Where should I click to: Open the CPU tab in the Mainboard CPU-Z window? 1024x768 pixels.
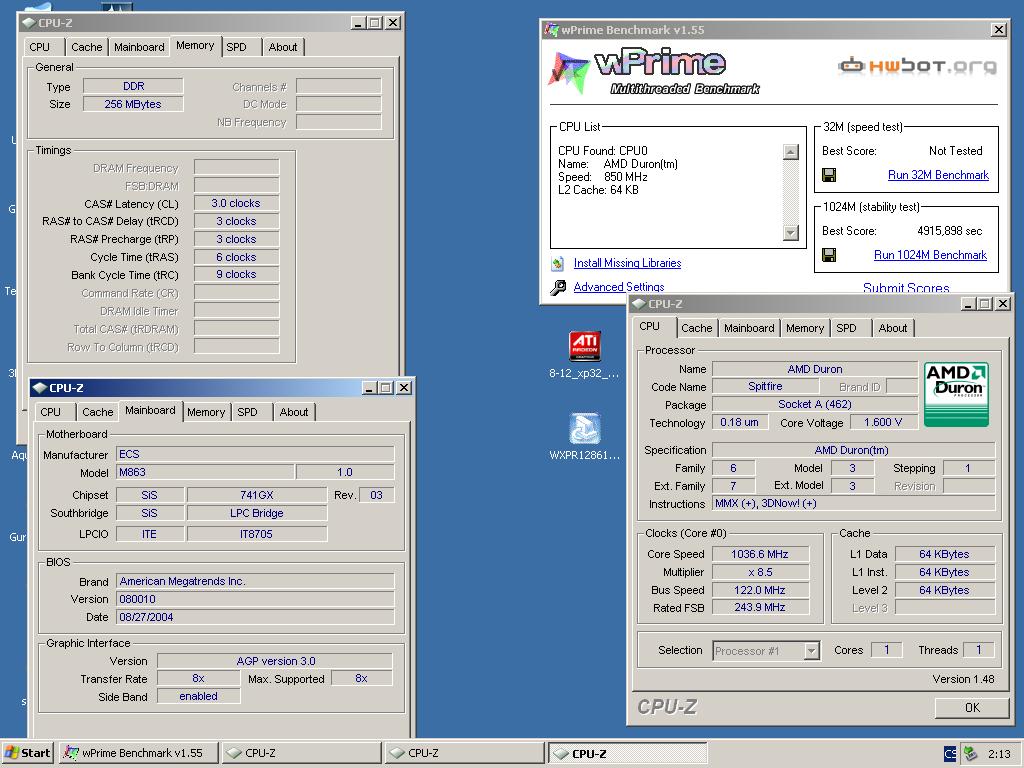(50, 412)
